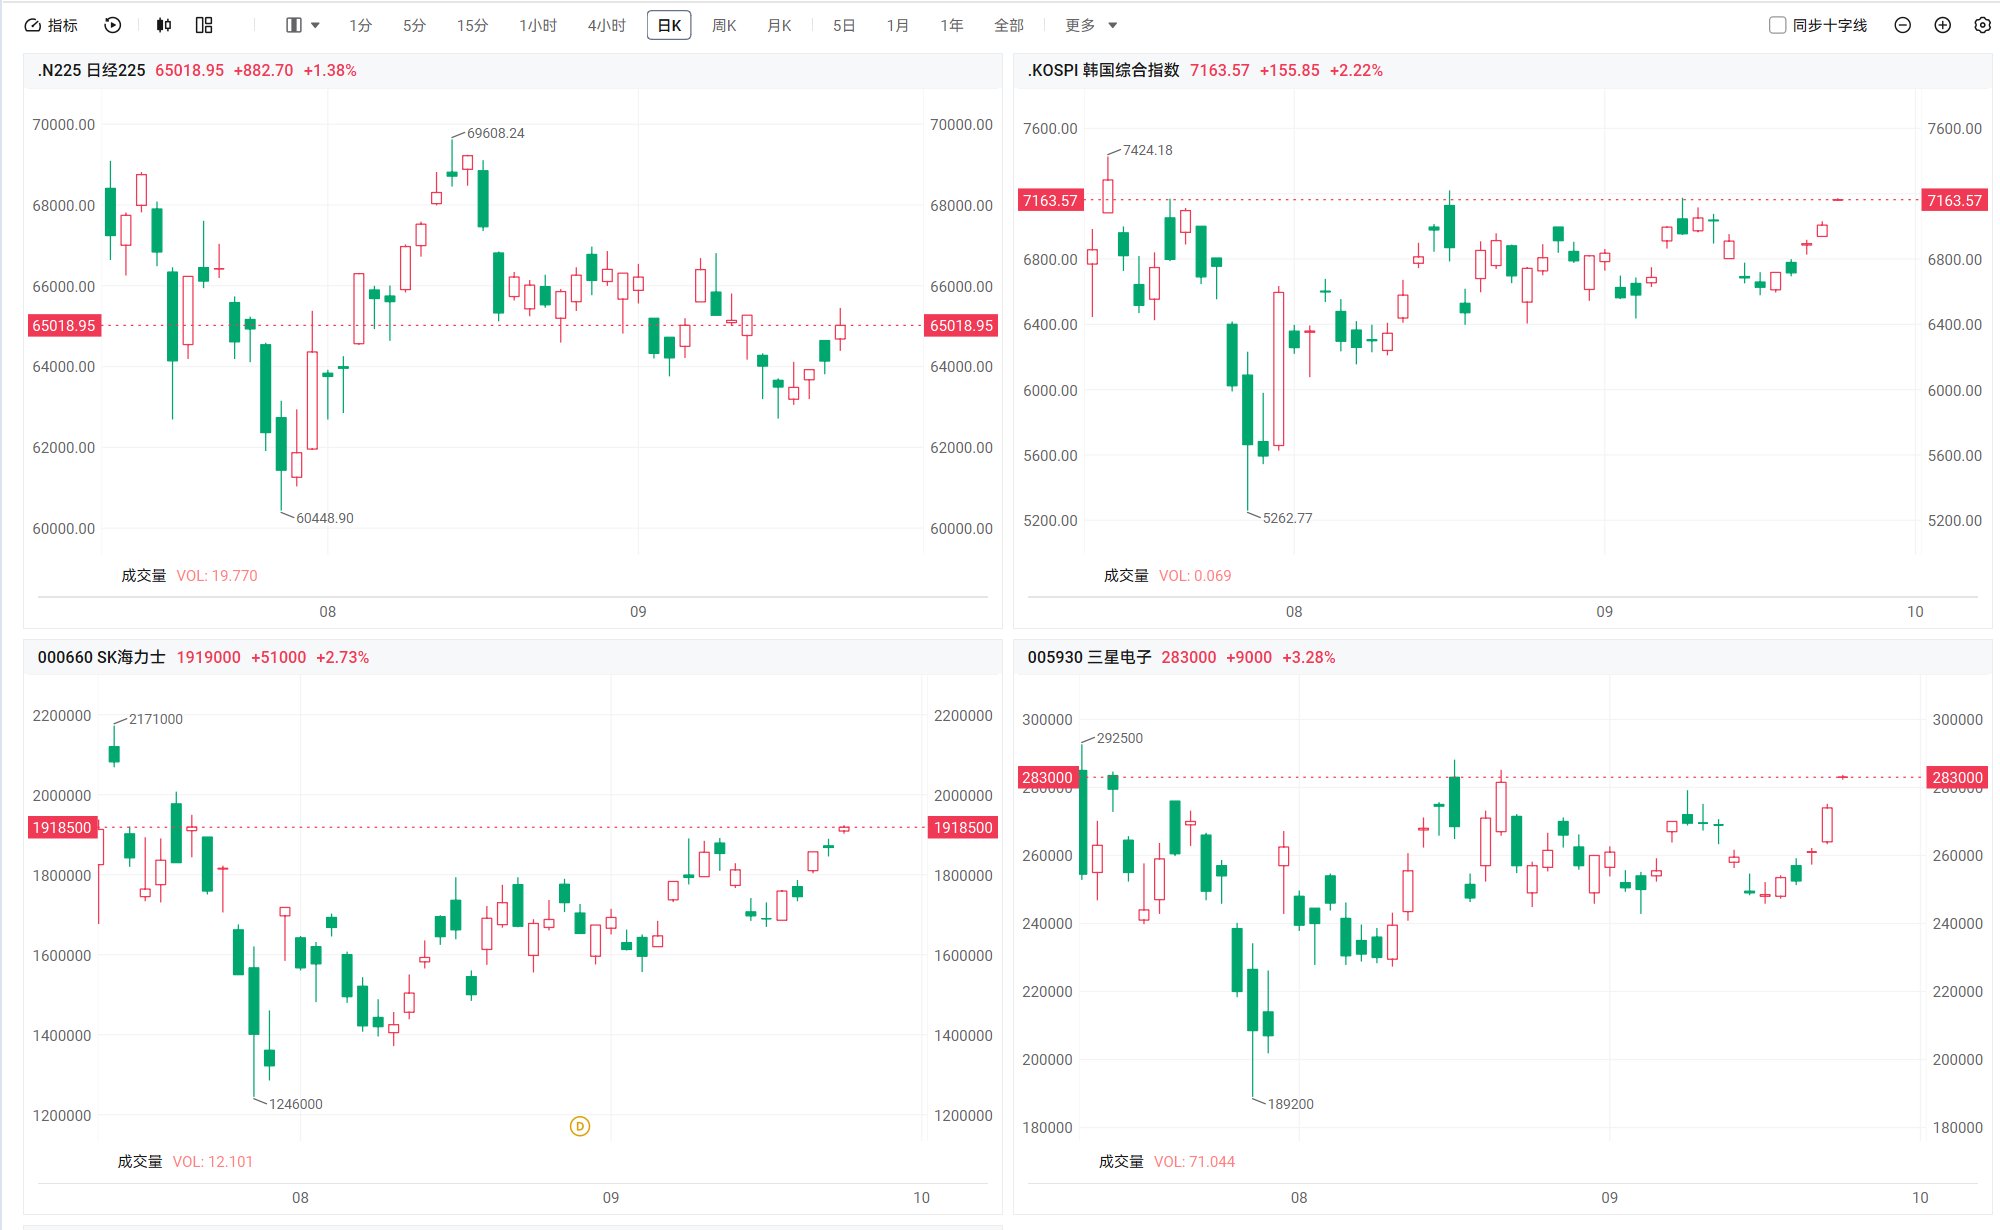2000x1230 pixels.
Task: Switch to the 周K interval tab
Action: (x=724, y=25)
